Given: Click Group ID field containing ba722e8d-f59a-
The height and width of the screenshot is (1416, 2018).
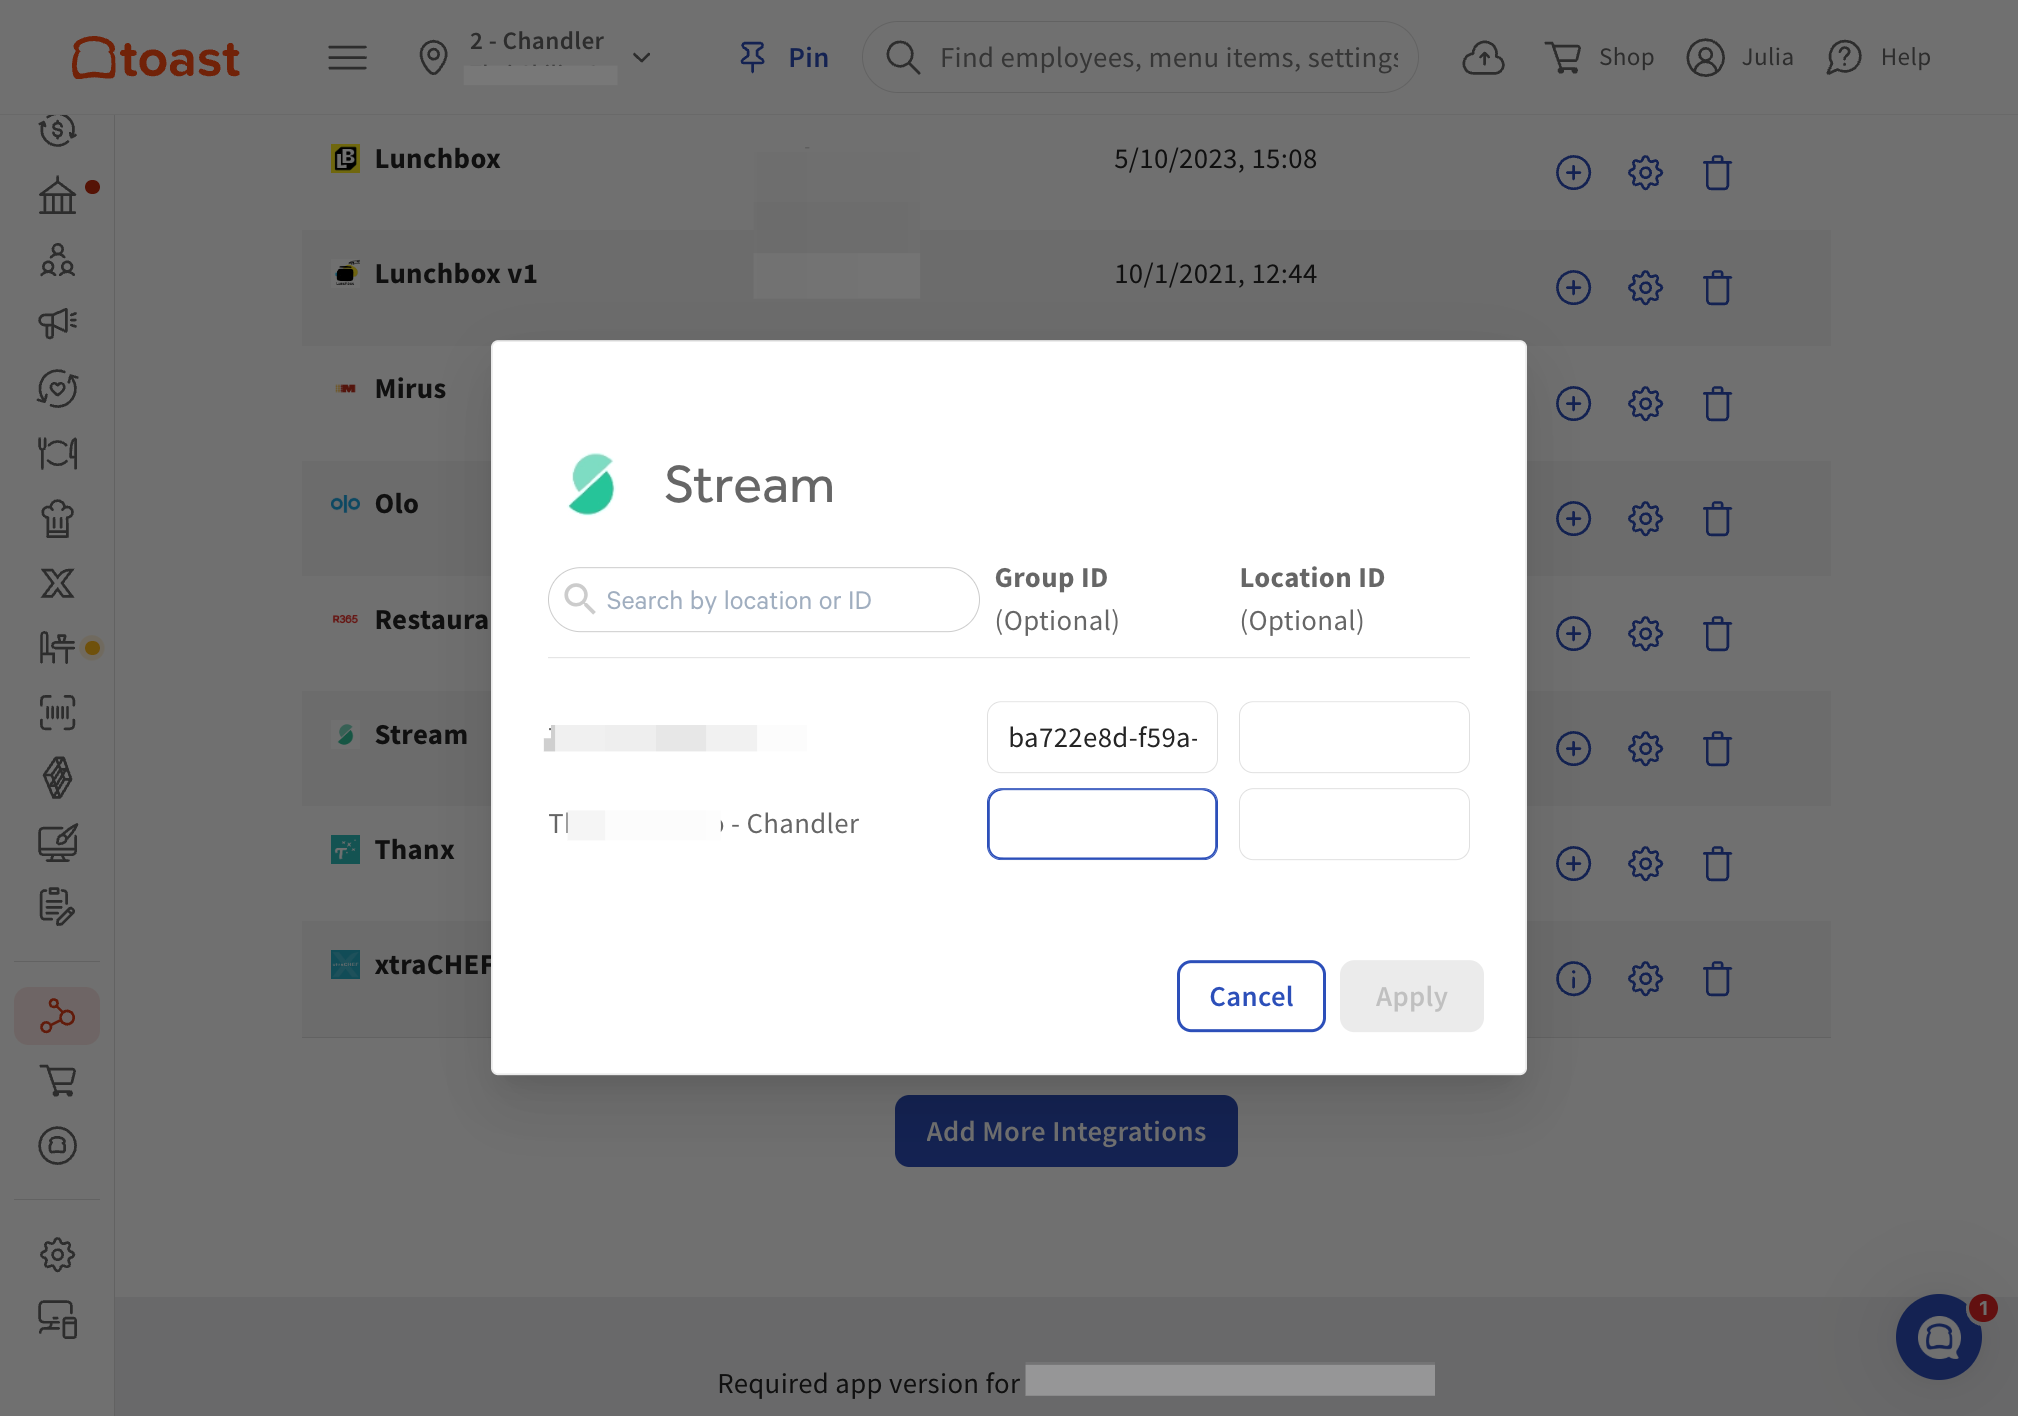Looking at the screenshot, I should tap(1102, 737).
